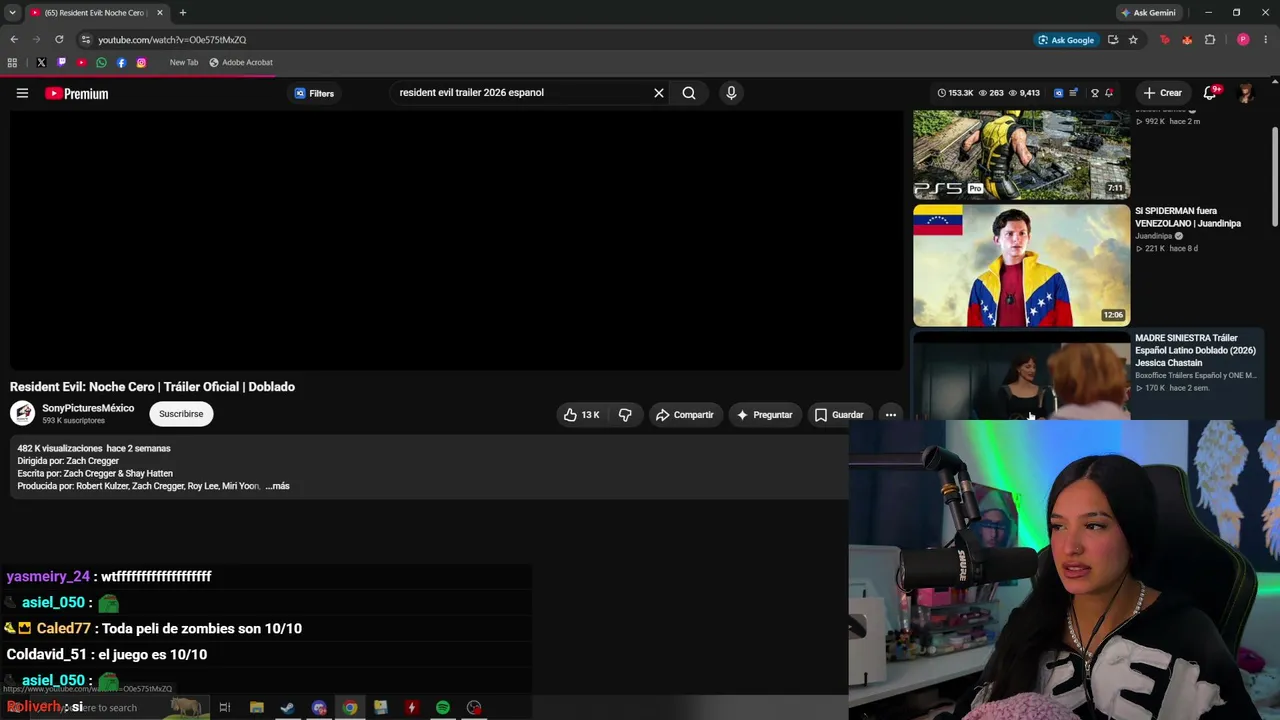This screenshot has width=1280, height=720.
Task: Open the MADRE SINIESTRA trailer thumbnail
Action: [x=1021, y=376]
